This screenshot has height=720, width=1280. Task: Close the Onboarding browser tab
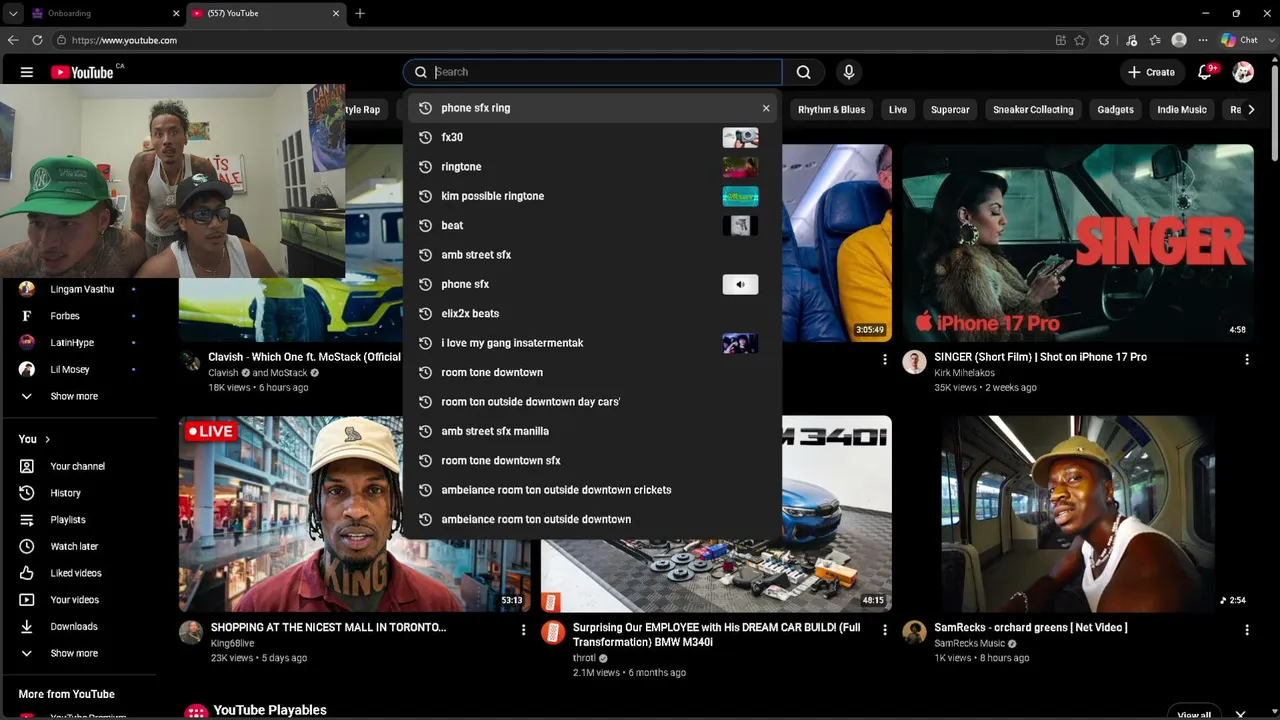177,13
